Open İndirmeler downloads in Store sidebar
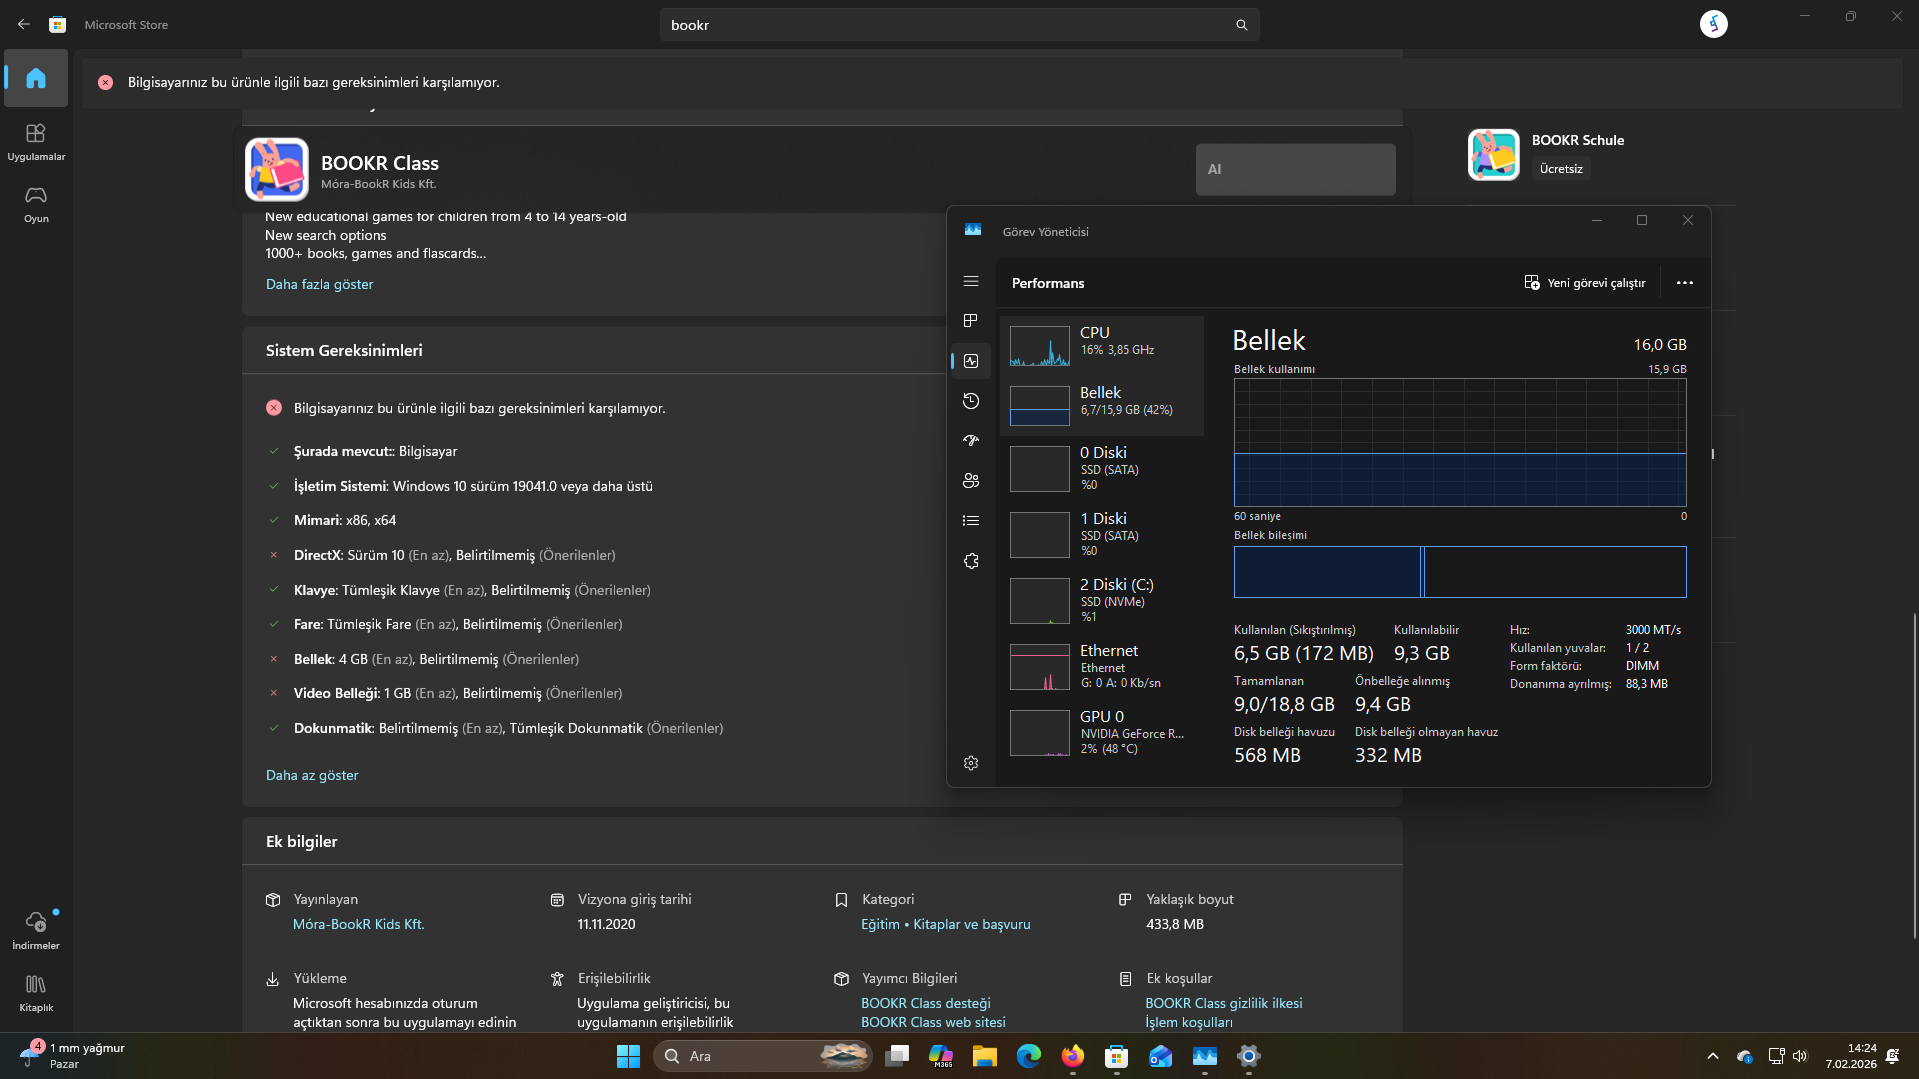1919x1079 pixels. click(x=36, y=929)
